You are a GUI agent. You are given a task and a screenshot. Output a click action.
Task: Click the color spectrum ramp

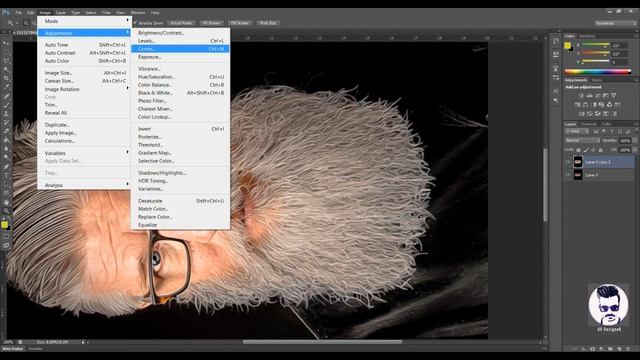[x=598, y=71]
